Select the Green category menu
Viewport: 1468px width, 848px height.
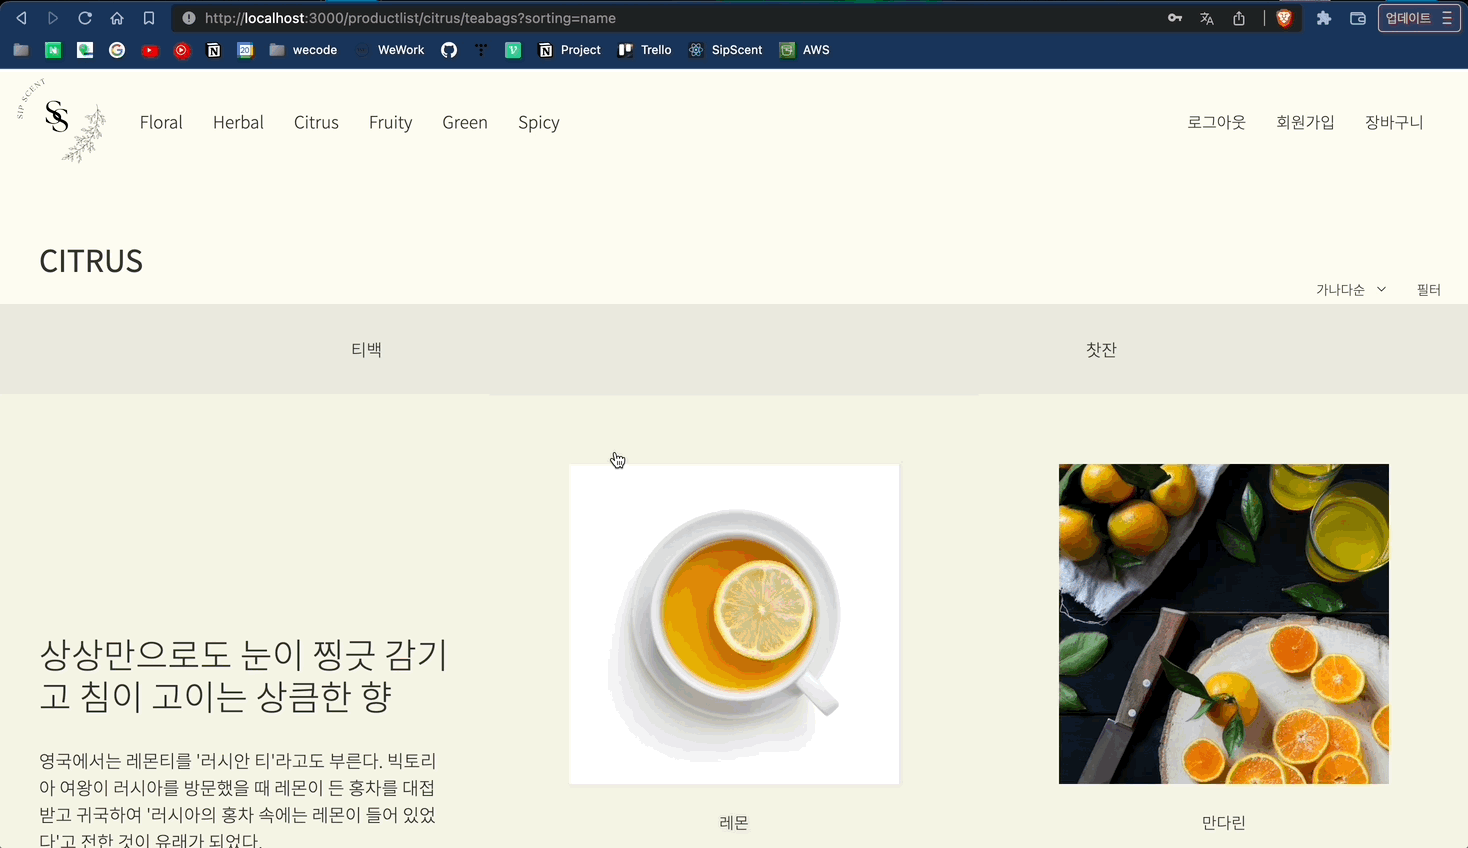(x=465, y=122)
